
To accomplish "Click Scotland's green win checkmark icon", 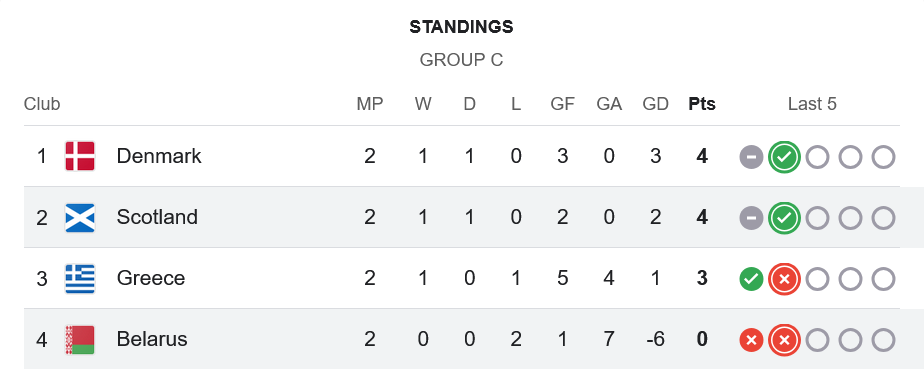I will point(784,219).
